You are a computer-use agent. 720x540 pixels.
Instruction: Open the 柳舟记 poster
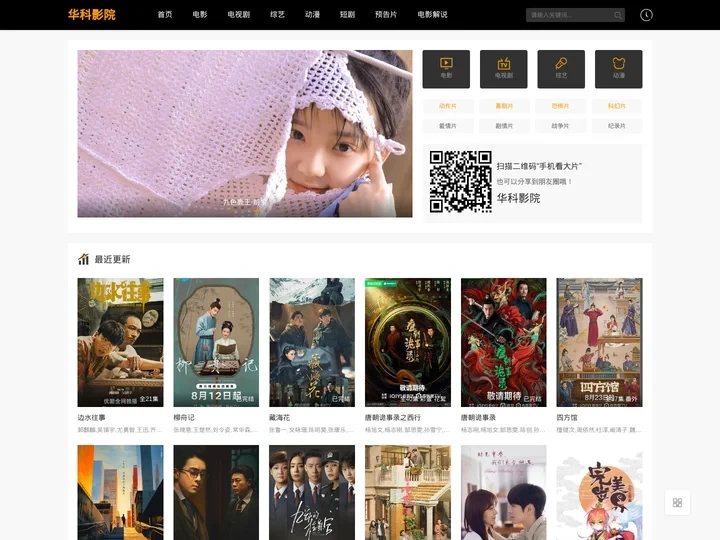pos(216,342)
